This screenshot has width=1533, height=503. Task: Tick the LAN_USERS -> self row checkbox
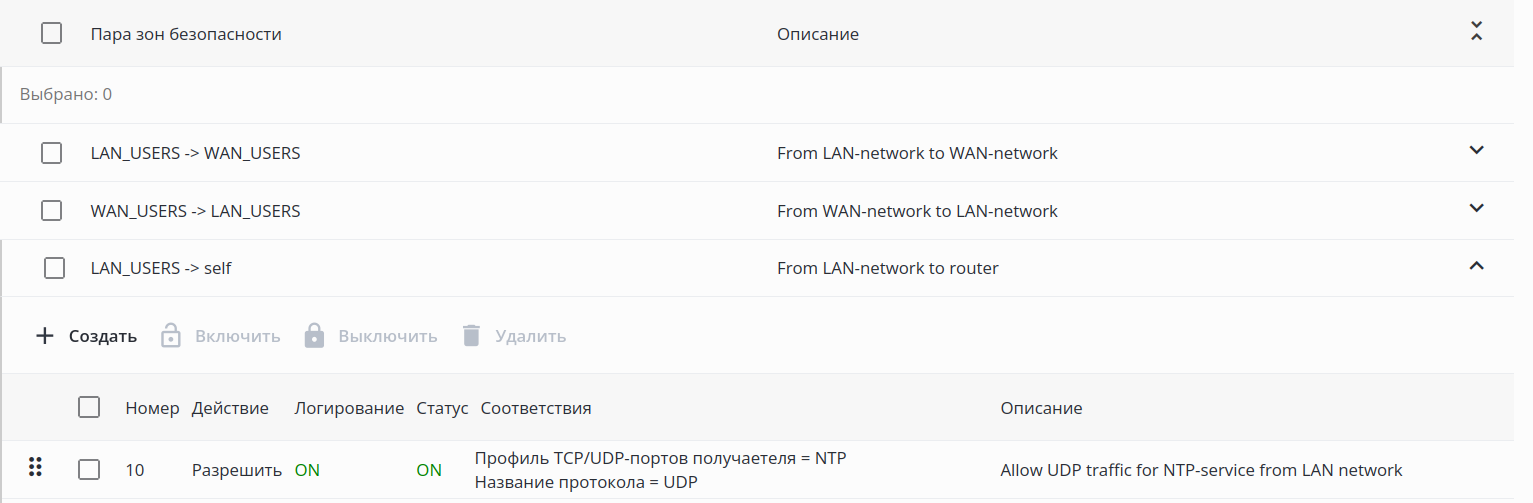tap(55, 268)
